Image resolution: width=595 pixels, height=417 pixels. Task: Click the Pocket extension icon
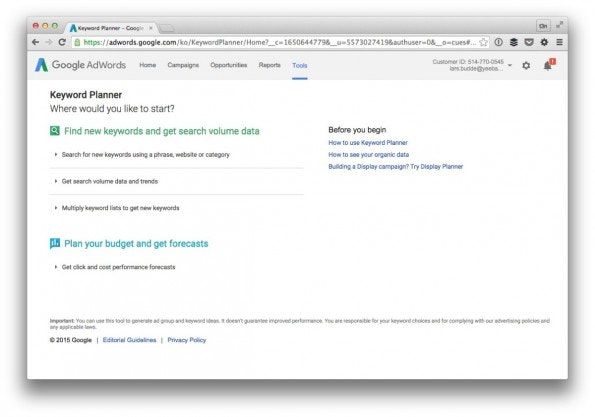529,42
